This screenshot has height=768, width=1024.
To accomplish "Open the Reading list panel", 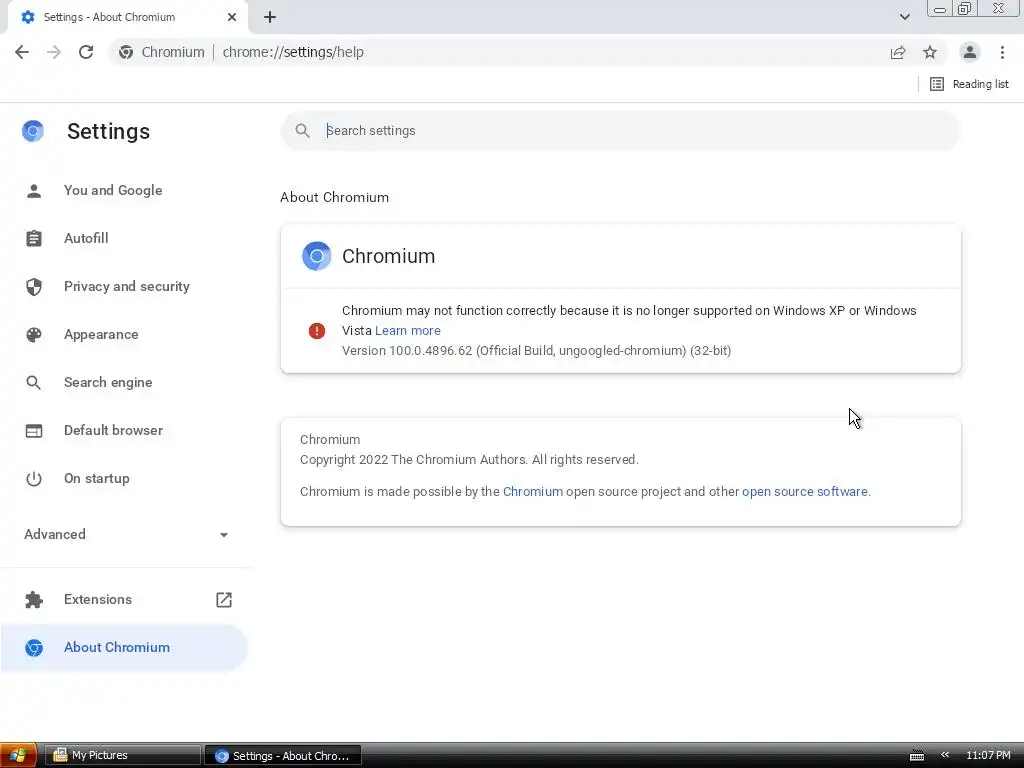I will pos(969,84).
